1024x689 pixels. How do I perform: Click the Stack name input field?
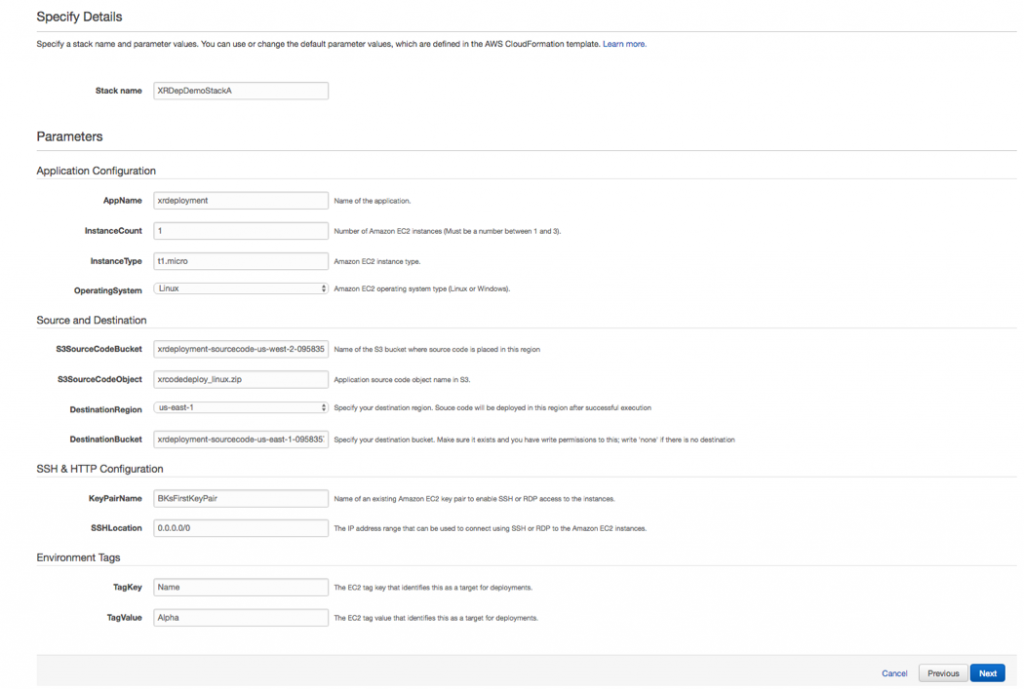(241, 91)
